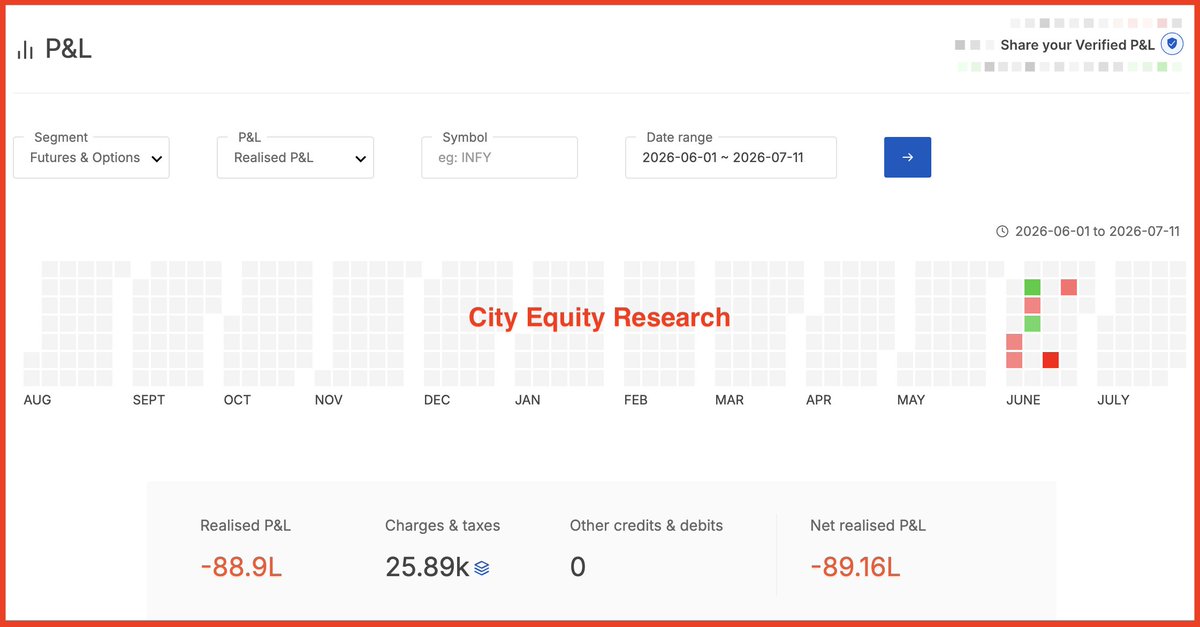Click the clock icon before the date range
The width and height of the screenshot is (1200, 627).
(x=1002, y=232)
